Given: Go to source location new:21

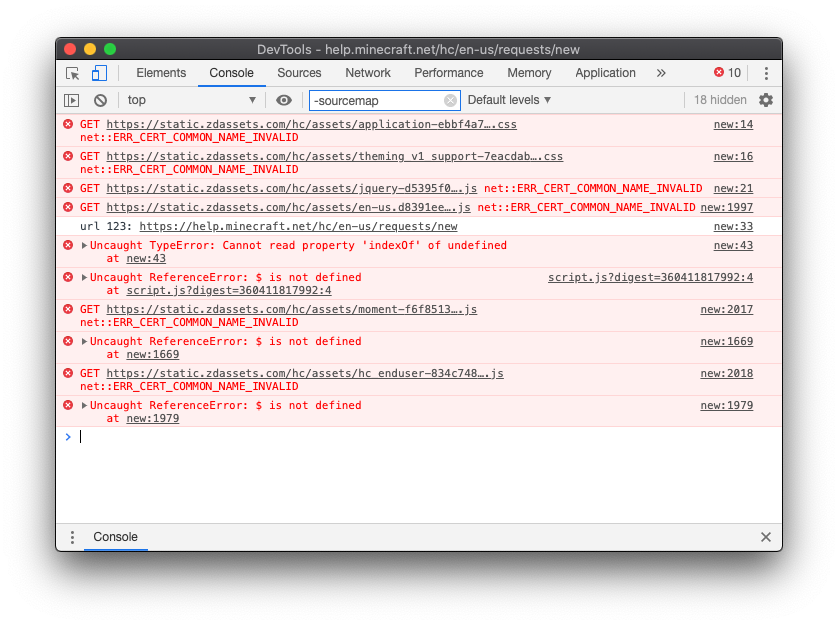Looking at the screenshot, I should point(733,189).
